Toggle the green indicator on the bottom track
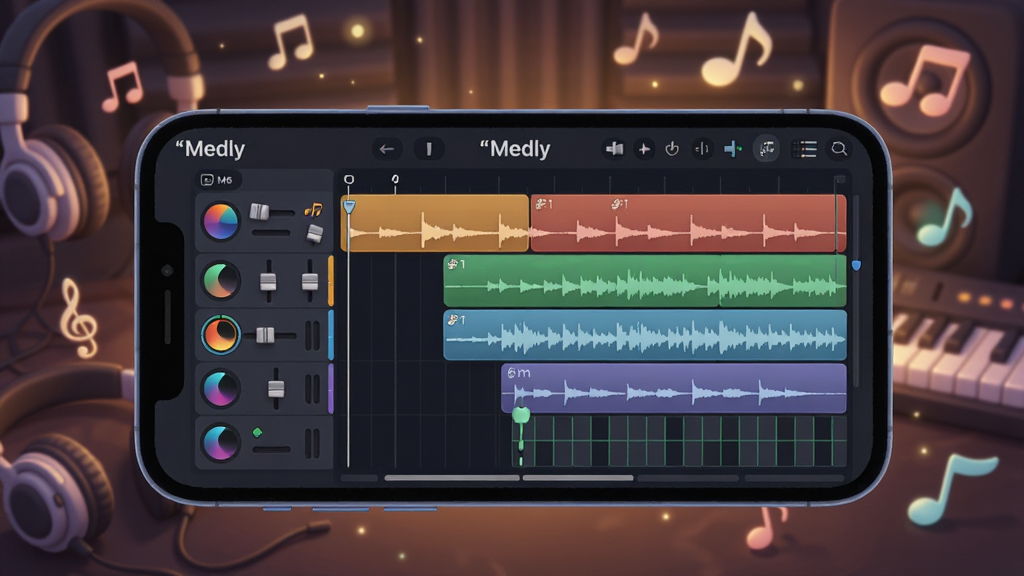 [x=257, y=432]
